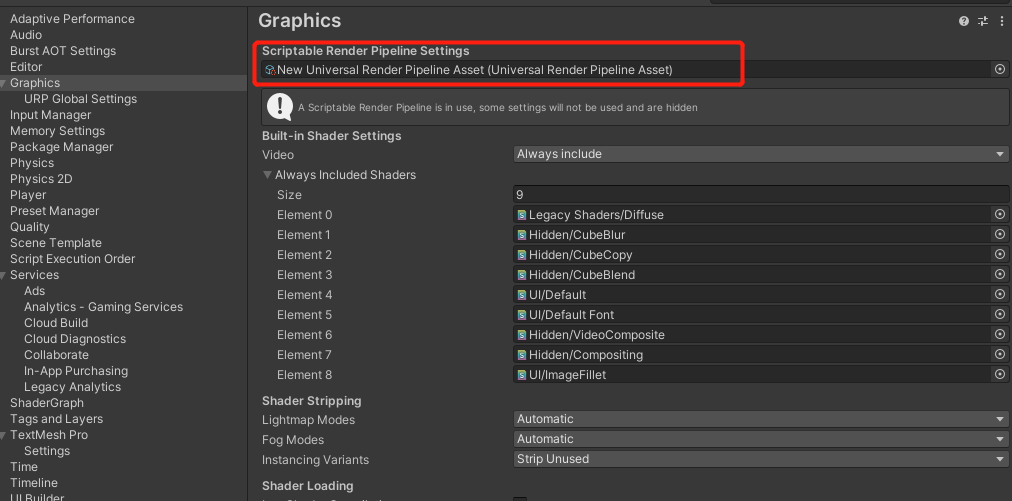Select Input Manager settings
The height and width of the screenshot is (501, 1012).
[50, 115]
